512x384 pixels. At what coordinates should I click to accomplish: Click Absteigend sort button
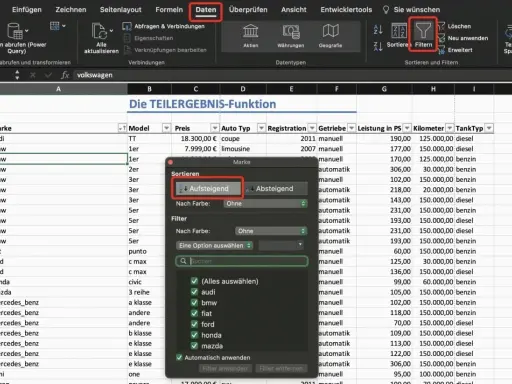(275, 189)
